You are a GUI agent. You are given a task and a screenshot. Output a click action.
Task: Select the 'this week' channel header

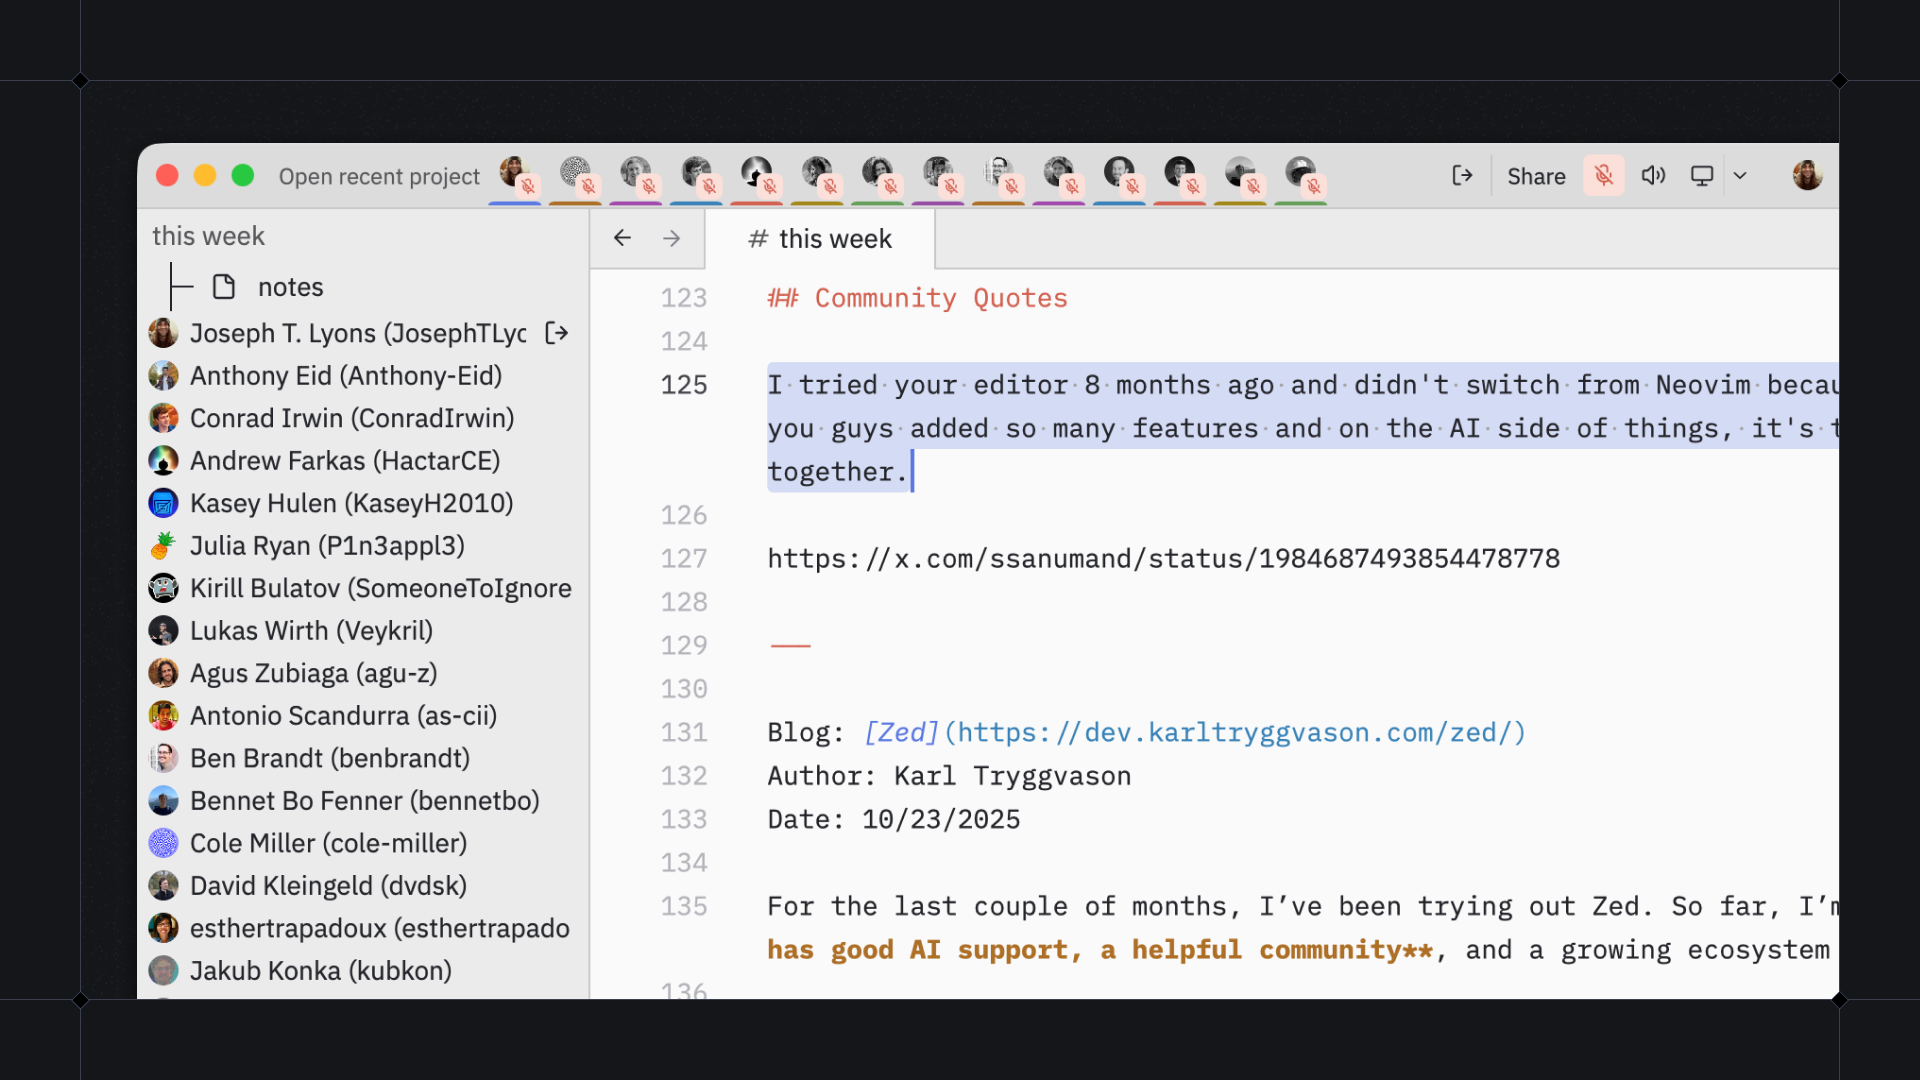coord(208,236)
